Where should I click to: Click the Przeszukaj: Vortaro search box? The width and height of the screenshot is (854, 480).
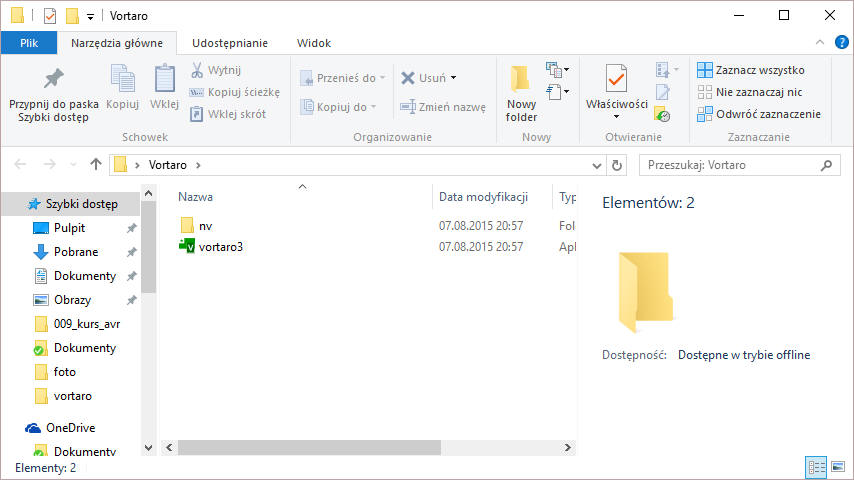coord(730,165)
